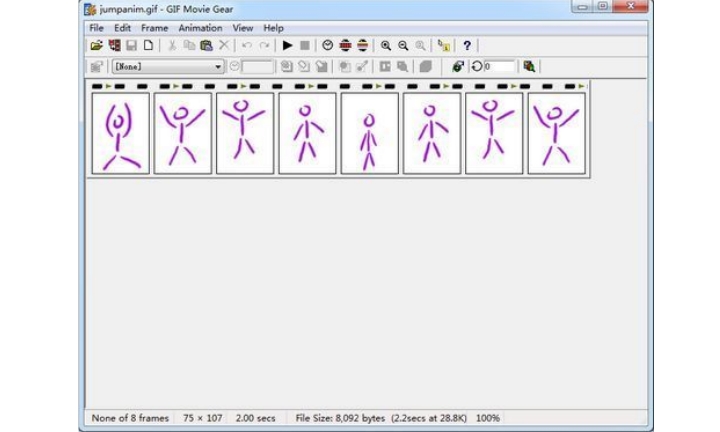Click the Undo arrow icon

click(x=247, y=45)
